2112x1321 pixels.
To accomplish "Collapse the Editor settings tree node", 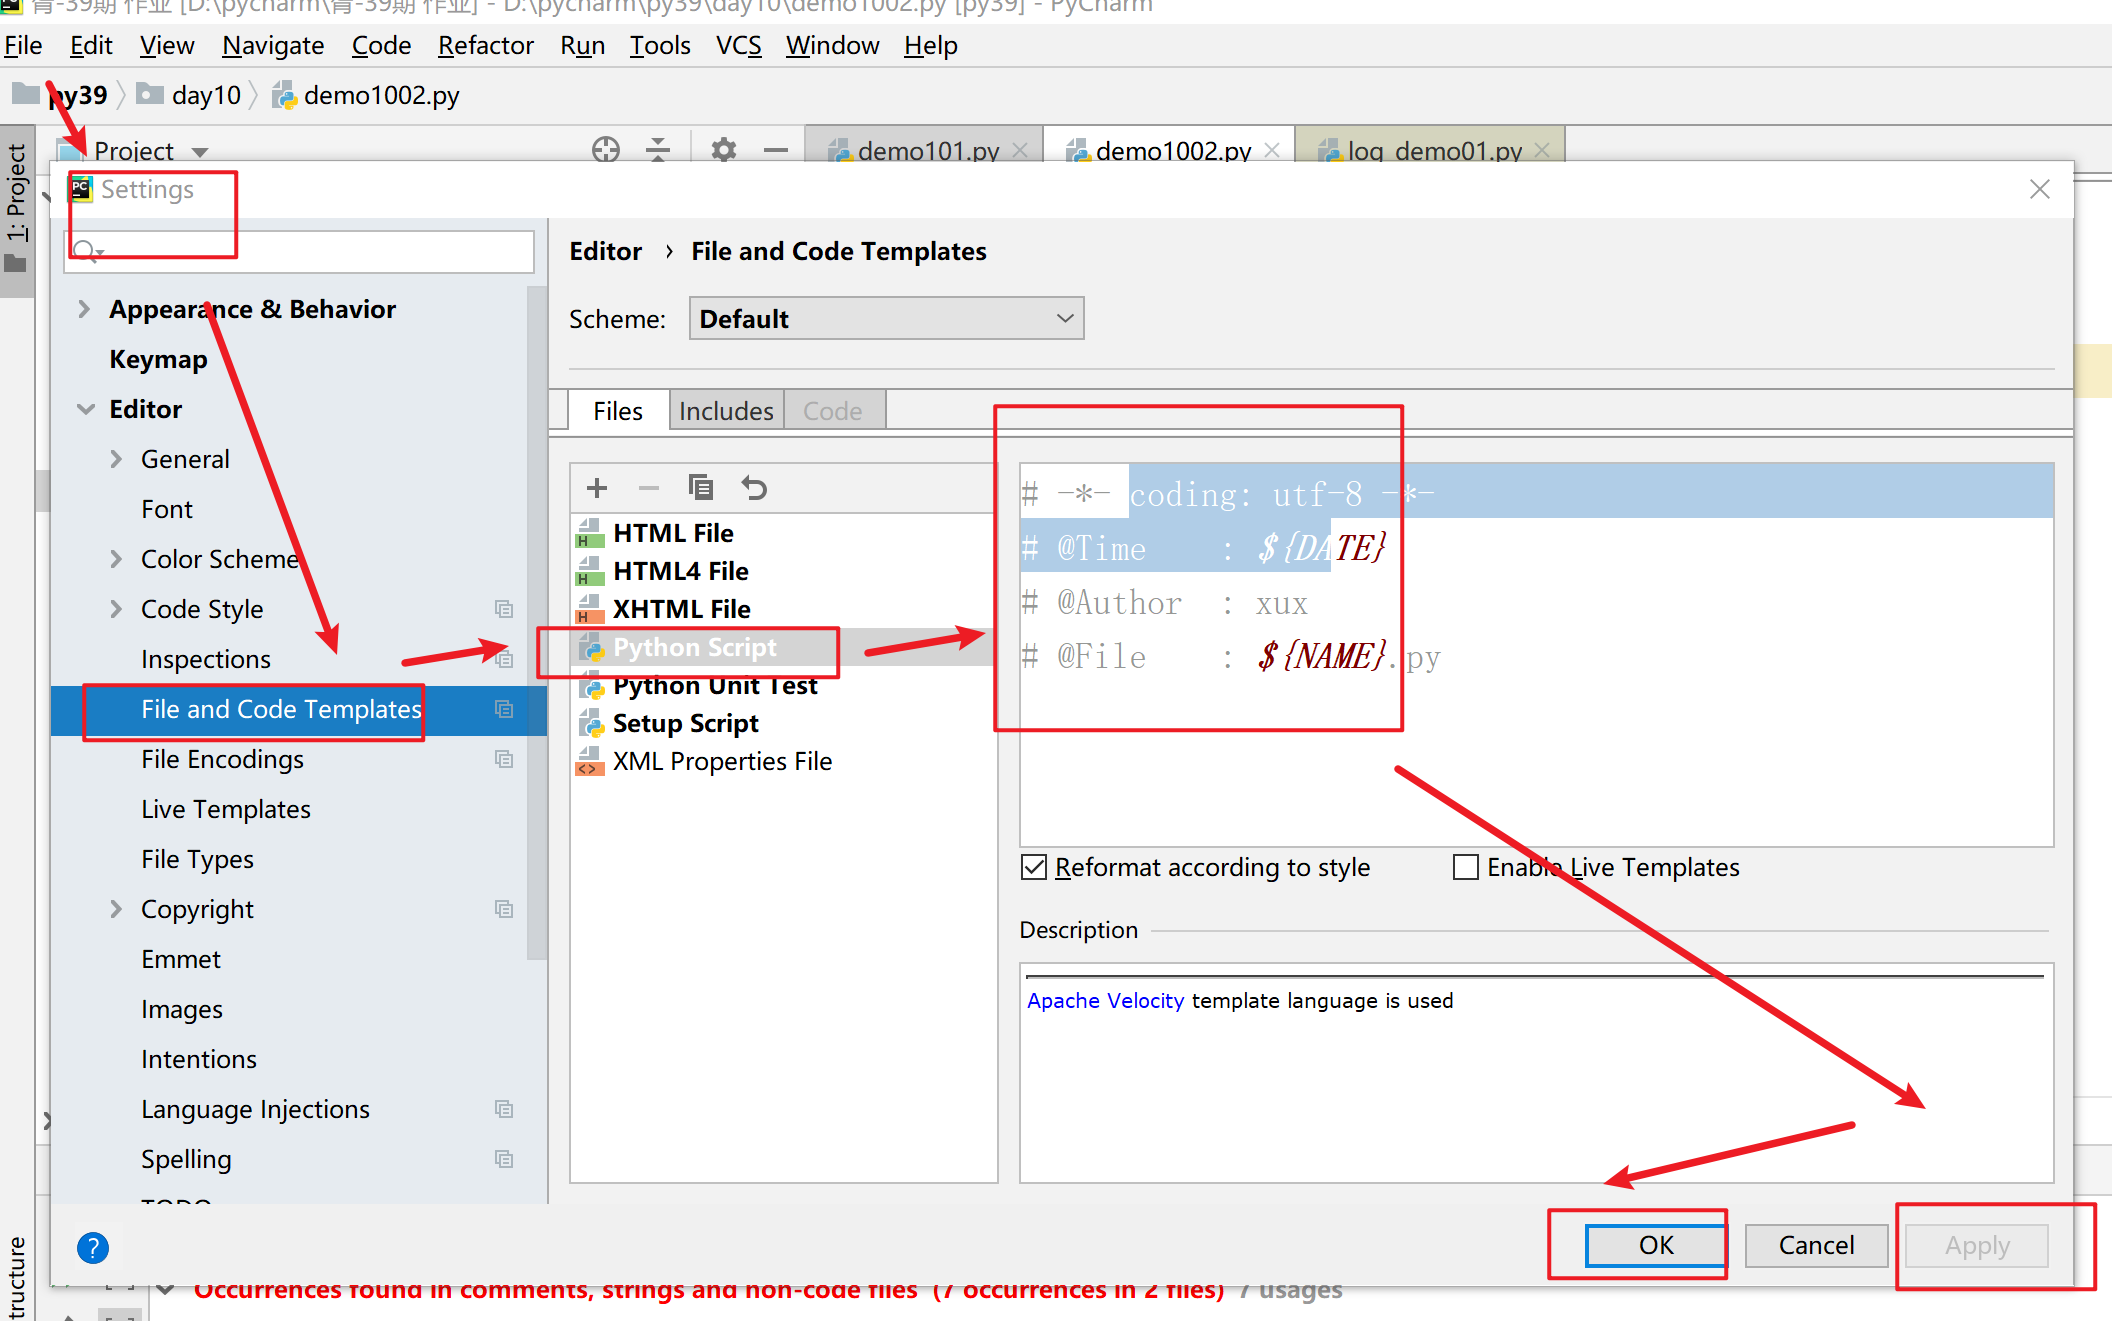I will pos(86,409).
